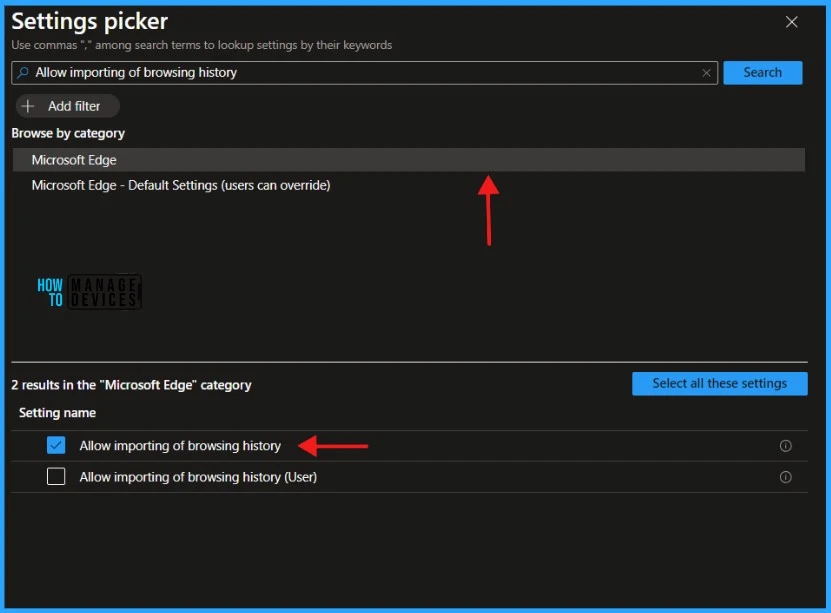This screenshot has width=831, height=613.
Task: Click the Setting name column header
Action: click(57, 413)
